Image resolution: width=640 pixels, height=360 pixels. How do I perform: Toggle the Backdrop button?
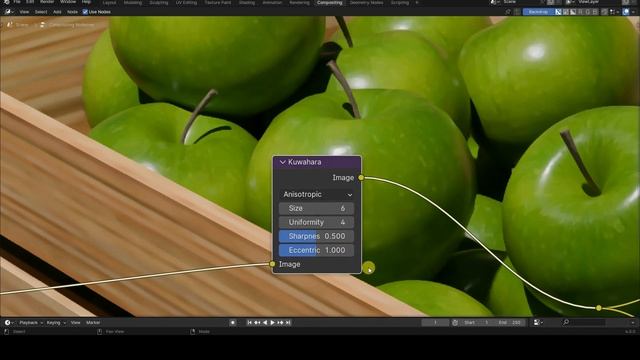pyautogui.click(x=538, y=12)
